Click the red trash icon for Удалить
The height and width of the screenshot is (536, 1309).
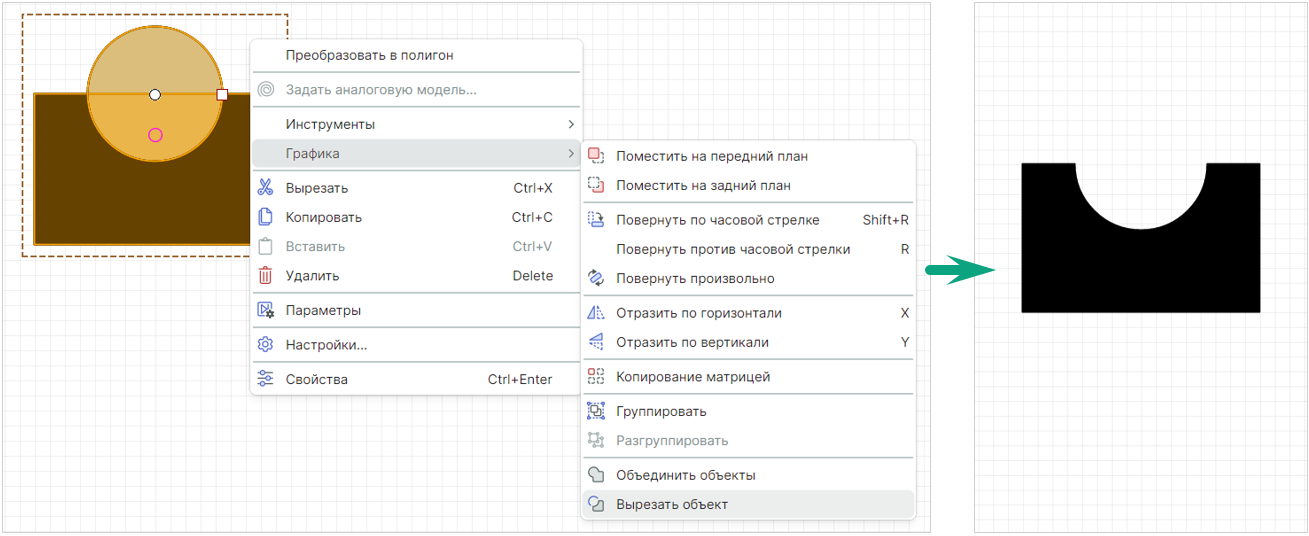click(x=265, y=276)
